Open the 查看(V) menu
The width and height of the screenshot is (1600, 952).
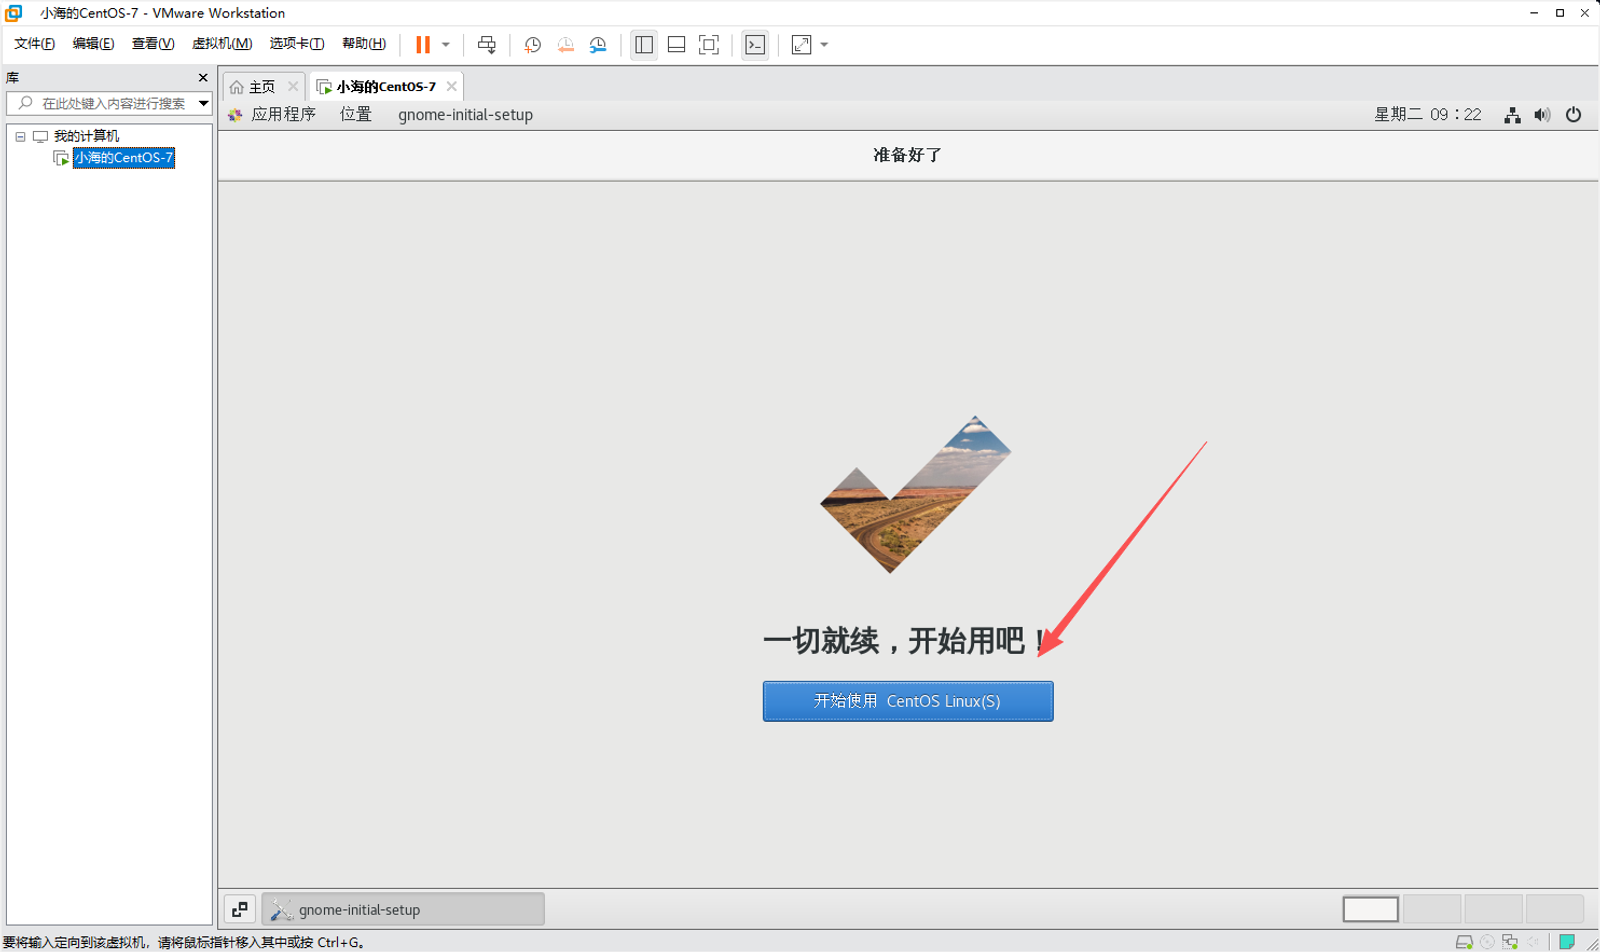coord(153,44)
